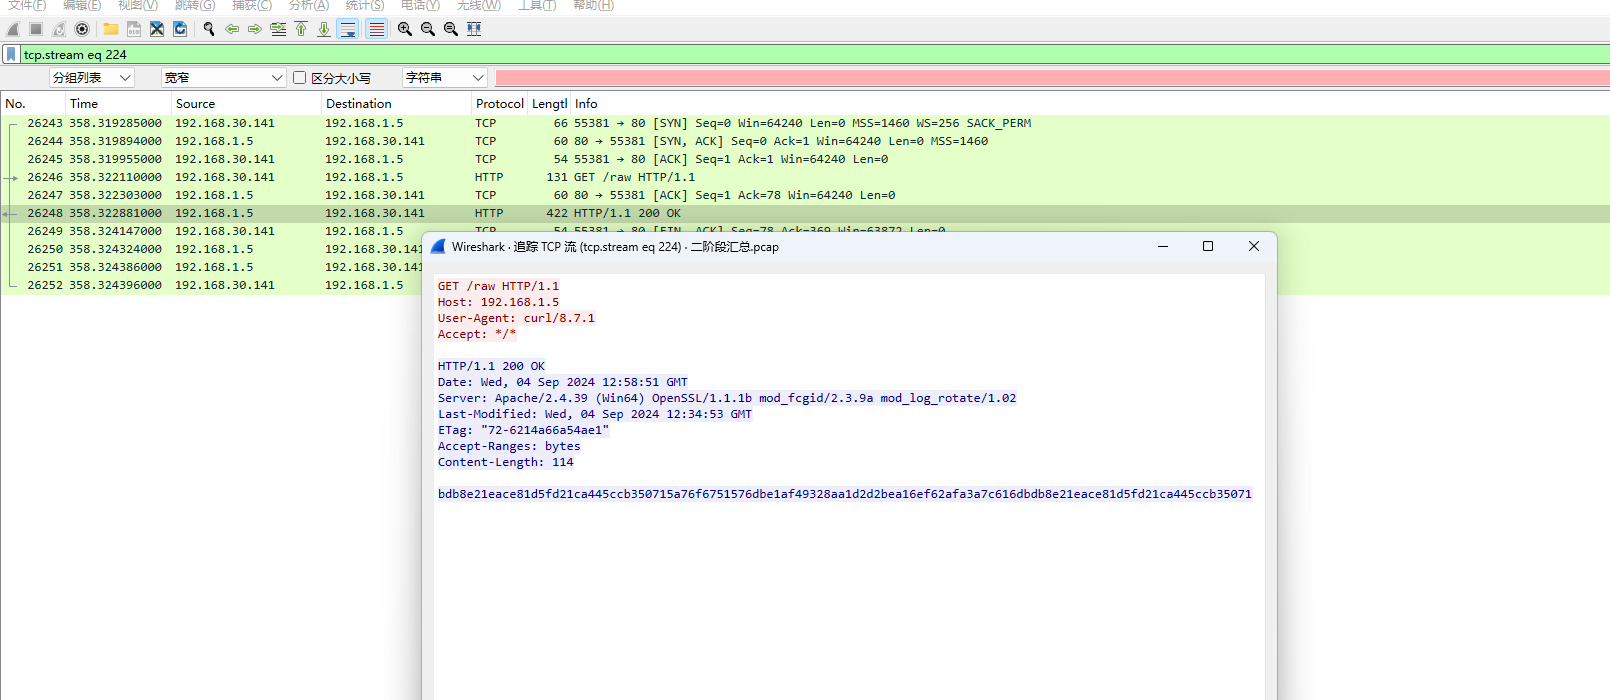The height and width of the screenshot is (700, 1610).
Task: Toggle packet list colorization
Action: (376, 29)
